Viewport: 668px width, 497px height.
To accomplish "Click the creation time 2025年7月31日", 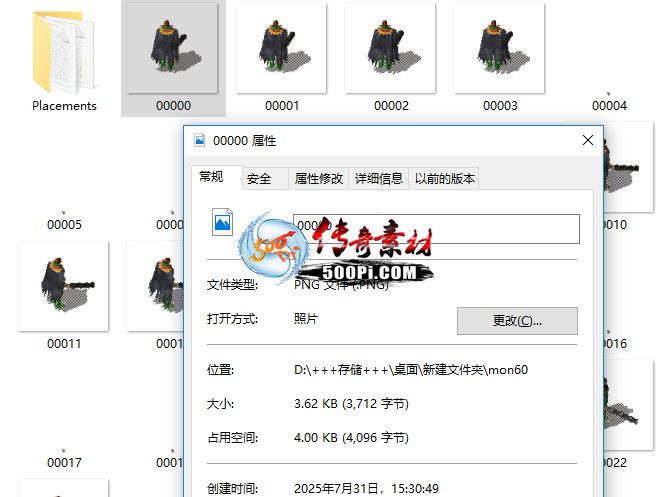I will pos(366,488).
